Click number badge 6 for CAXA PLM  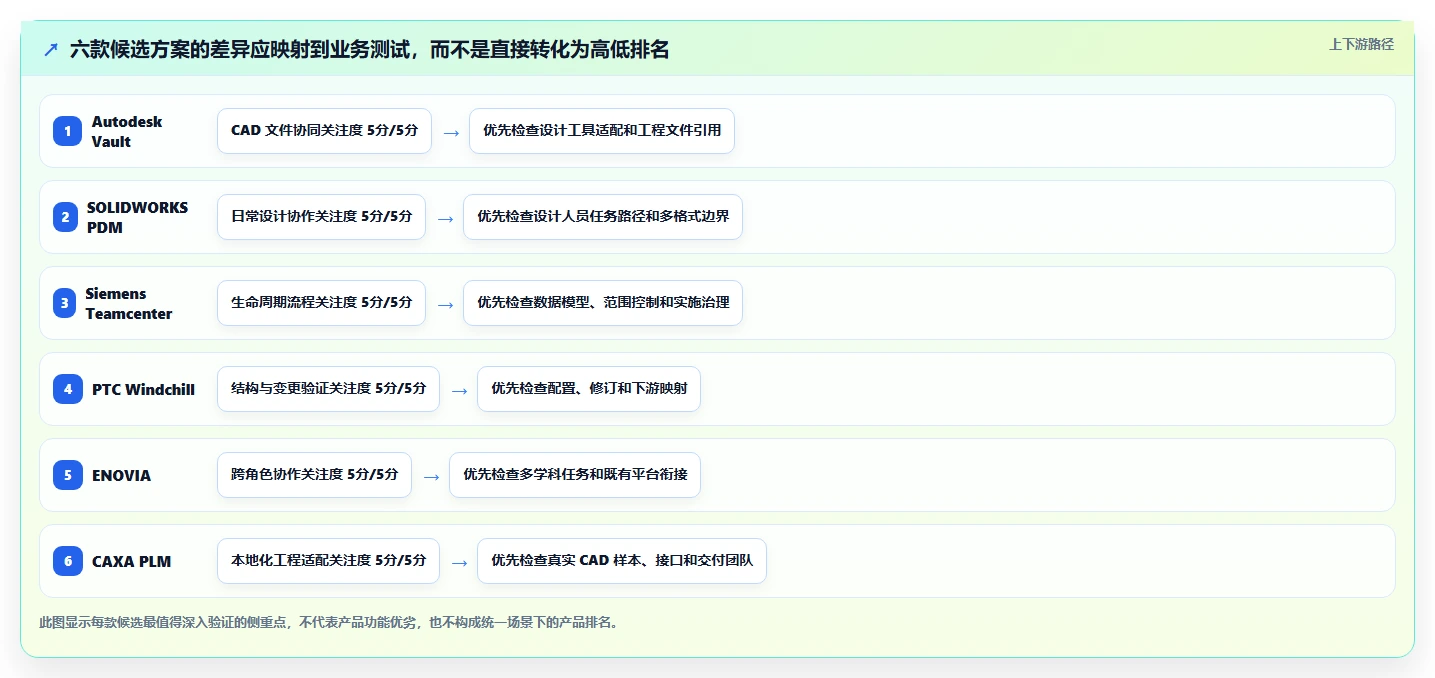[68, 561]
